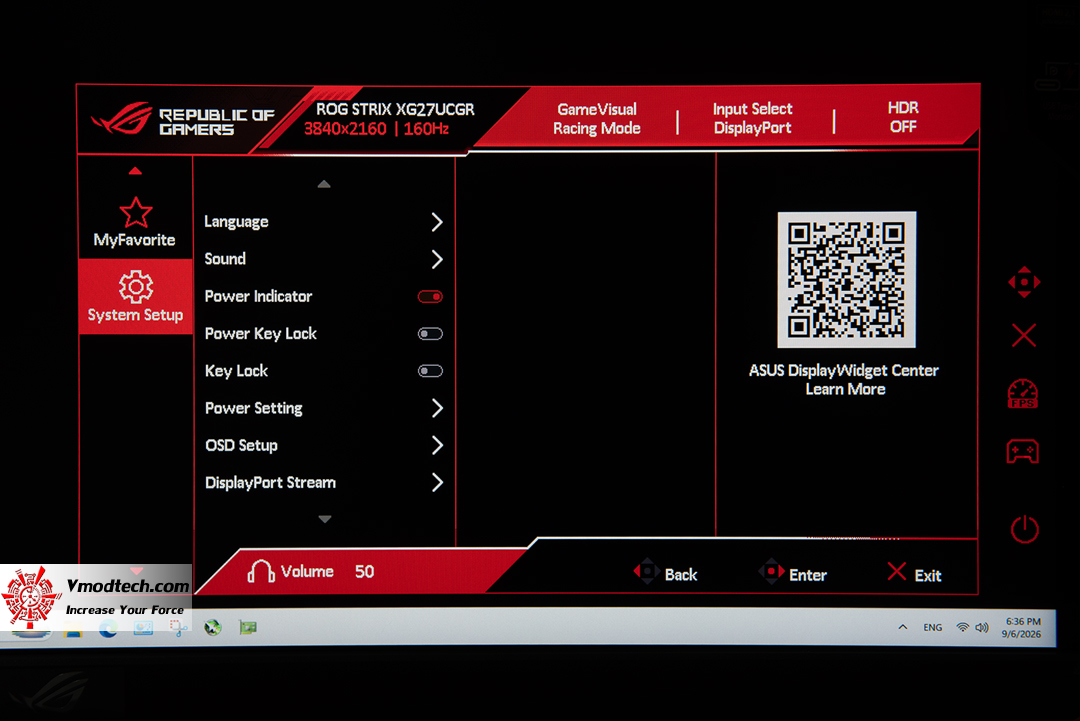The width and height of the screenshot is (1080, 721).
Task: Show hidden tray icons arrow
Action: (x=903, y=627)
